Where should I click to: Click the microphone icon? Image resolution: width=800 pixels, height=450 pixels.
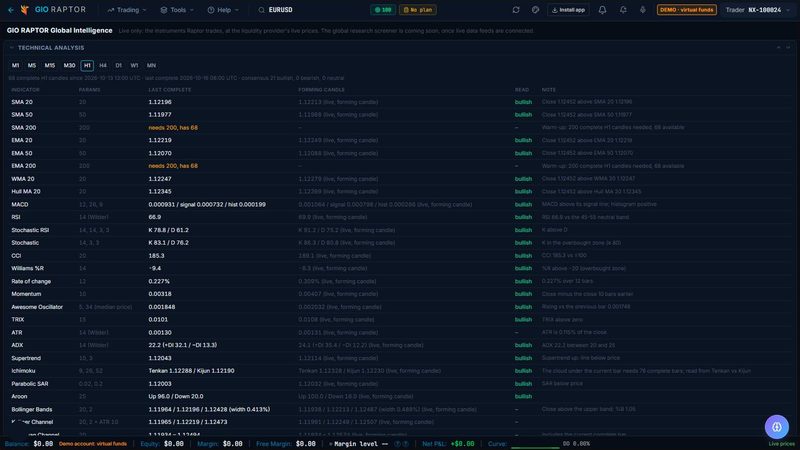click(642, 10)
